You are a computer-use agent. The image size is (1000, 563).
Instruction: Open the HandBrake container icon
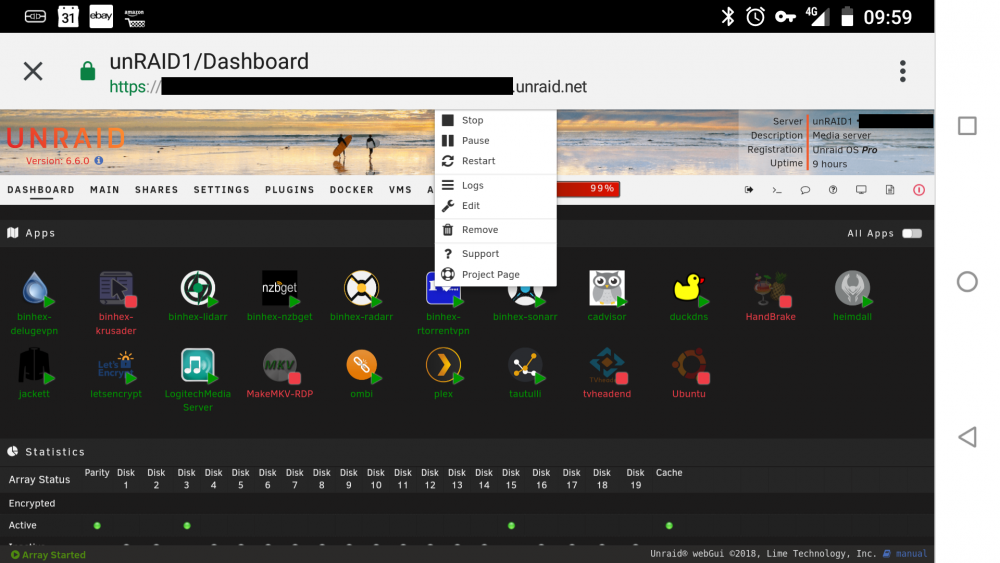coord(770,288)
